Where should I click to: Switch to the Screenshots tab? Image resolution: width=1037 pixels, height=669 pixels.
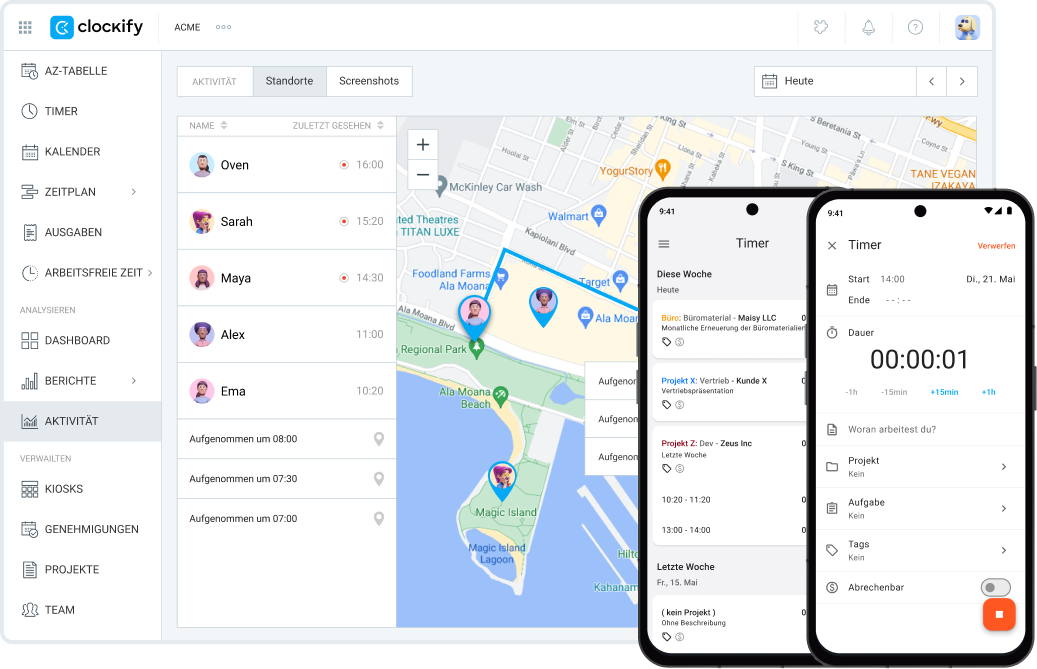[371, 81]
